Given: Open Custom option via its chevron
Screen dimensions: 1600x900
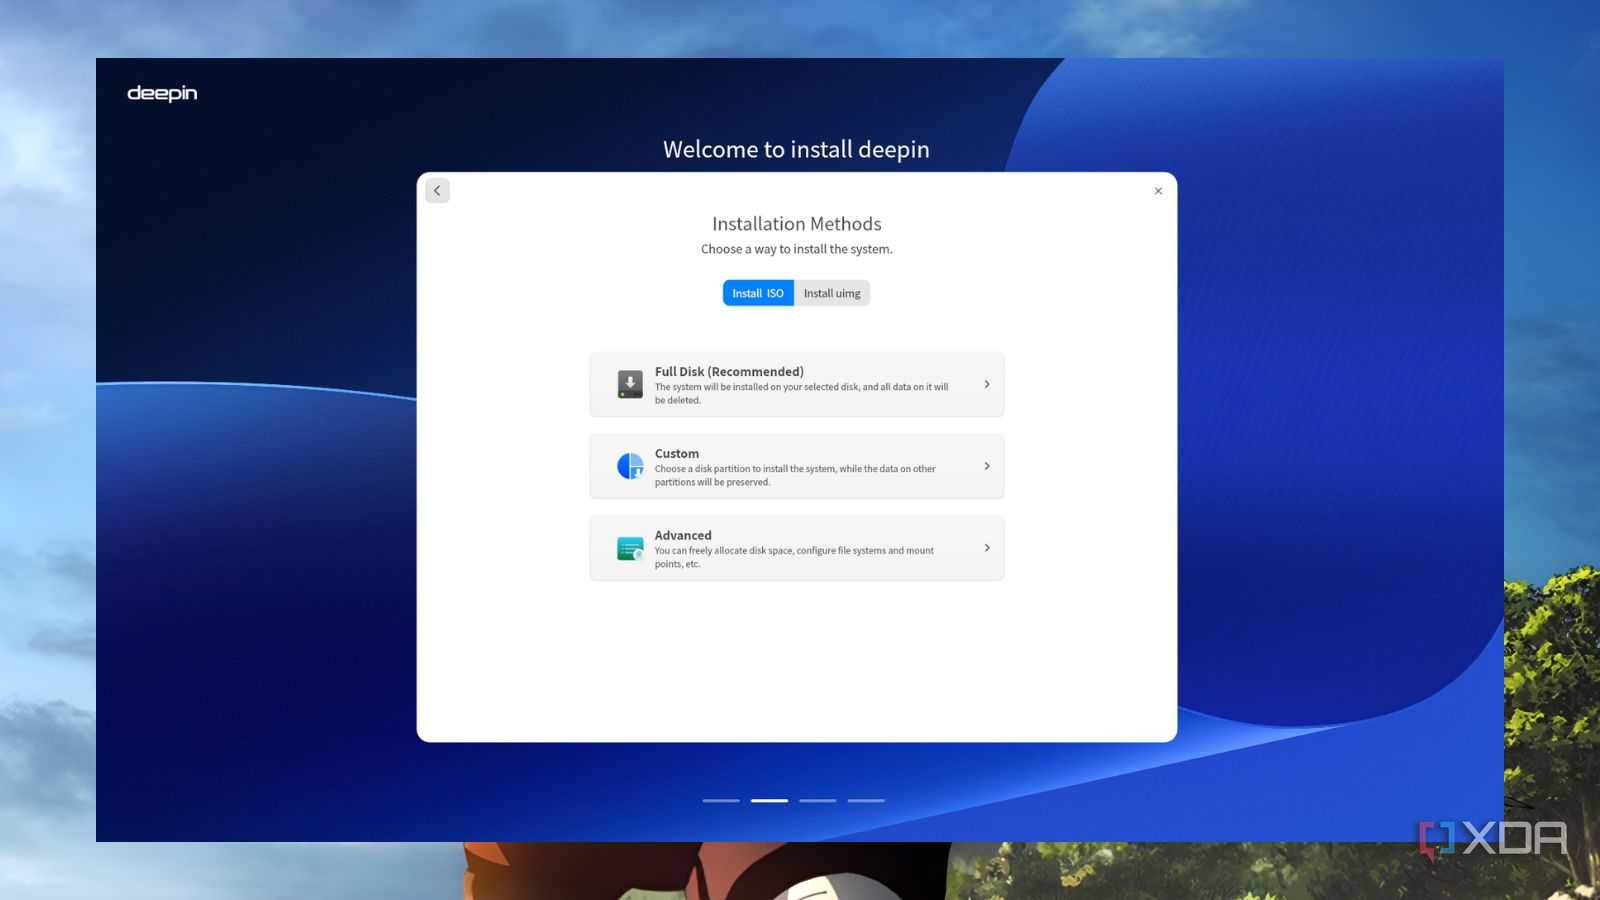Looking at the screenshot, I should click(x=987, y=466).
